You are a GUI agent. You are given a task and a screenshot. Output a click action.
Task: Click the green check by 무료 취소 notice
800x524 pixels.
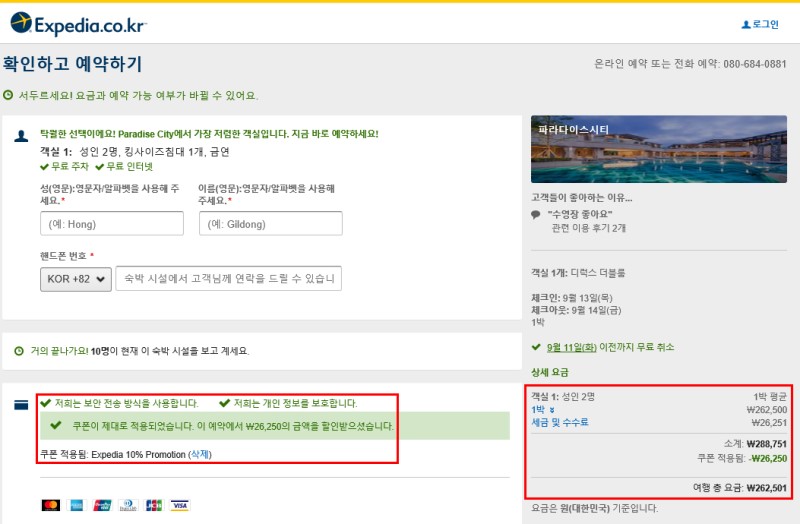[536, 347]
